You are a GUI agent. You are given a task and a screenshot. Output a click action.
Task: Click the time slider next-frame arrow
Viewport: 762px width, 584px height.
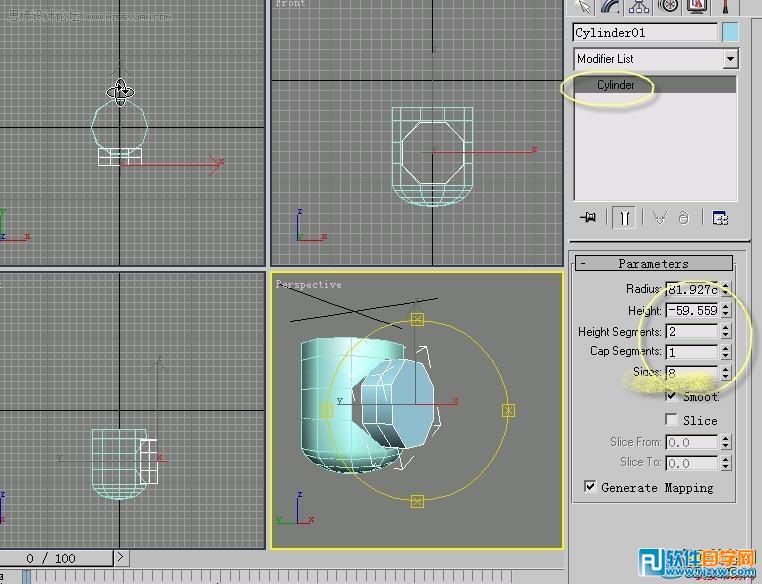pyautogui.click(x=121, y=558)
